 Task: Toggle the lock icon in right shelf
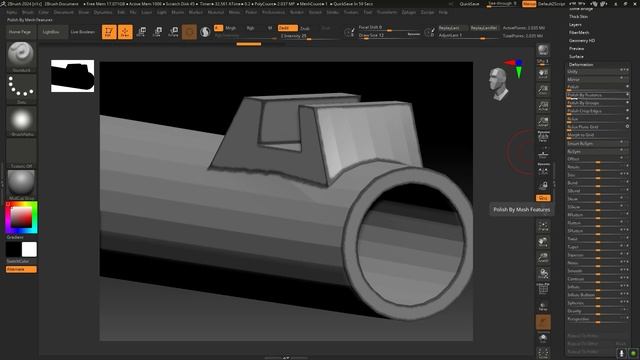pos(543,186)
